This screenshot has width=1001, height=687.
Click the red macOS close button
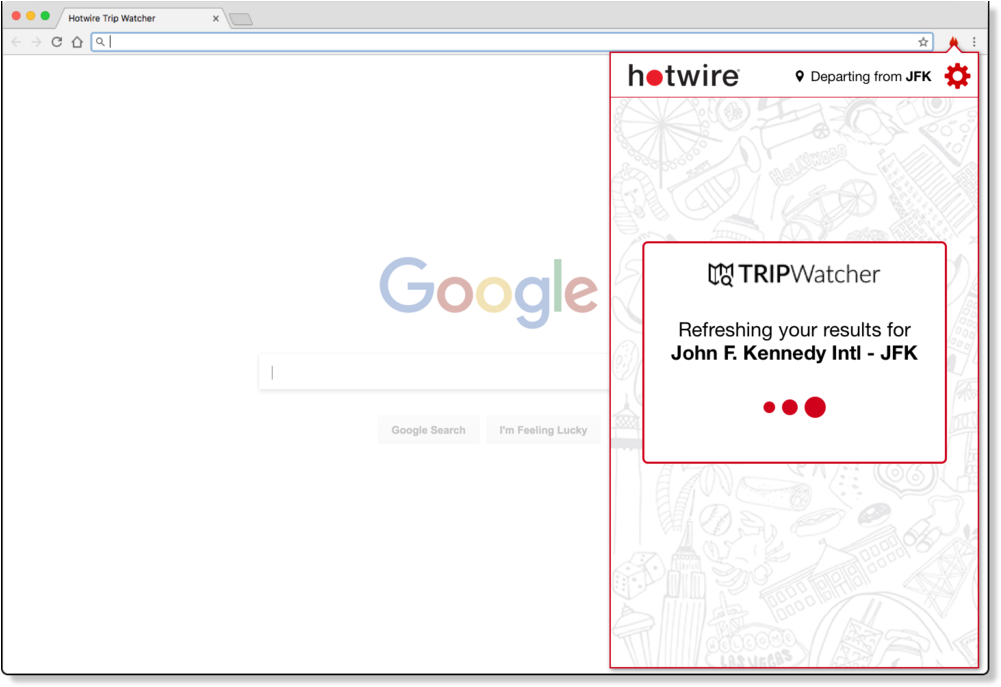click(x=16, y=16)
